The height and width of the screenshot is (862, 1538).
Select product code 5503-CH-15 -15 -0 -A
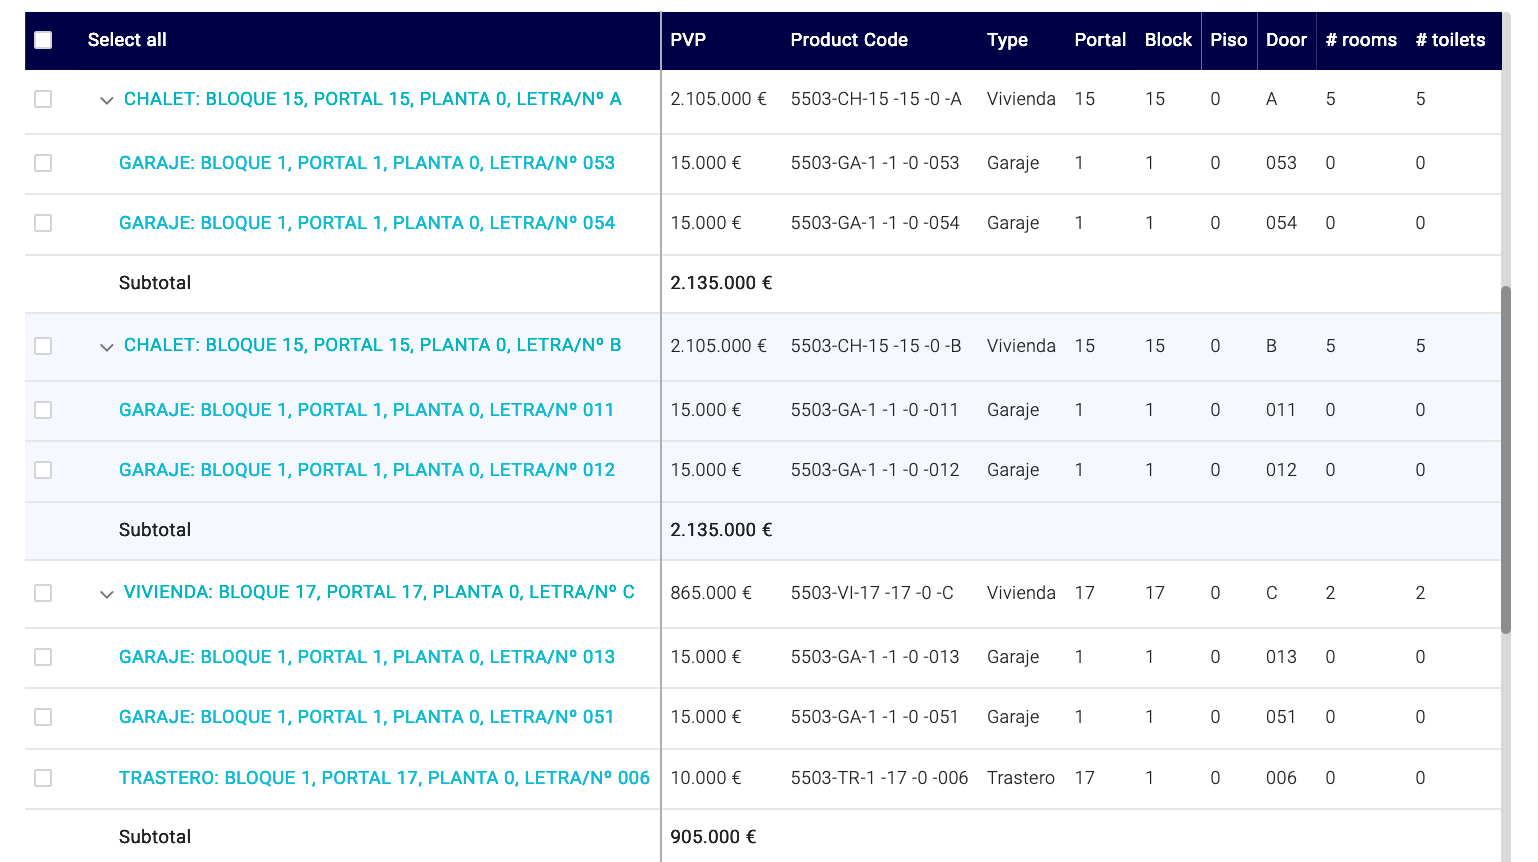coord(876,99)
